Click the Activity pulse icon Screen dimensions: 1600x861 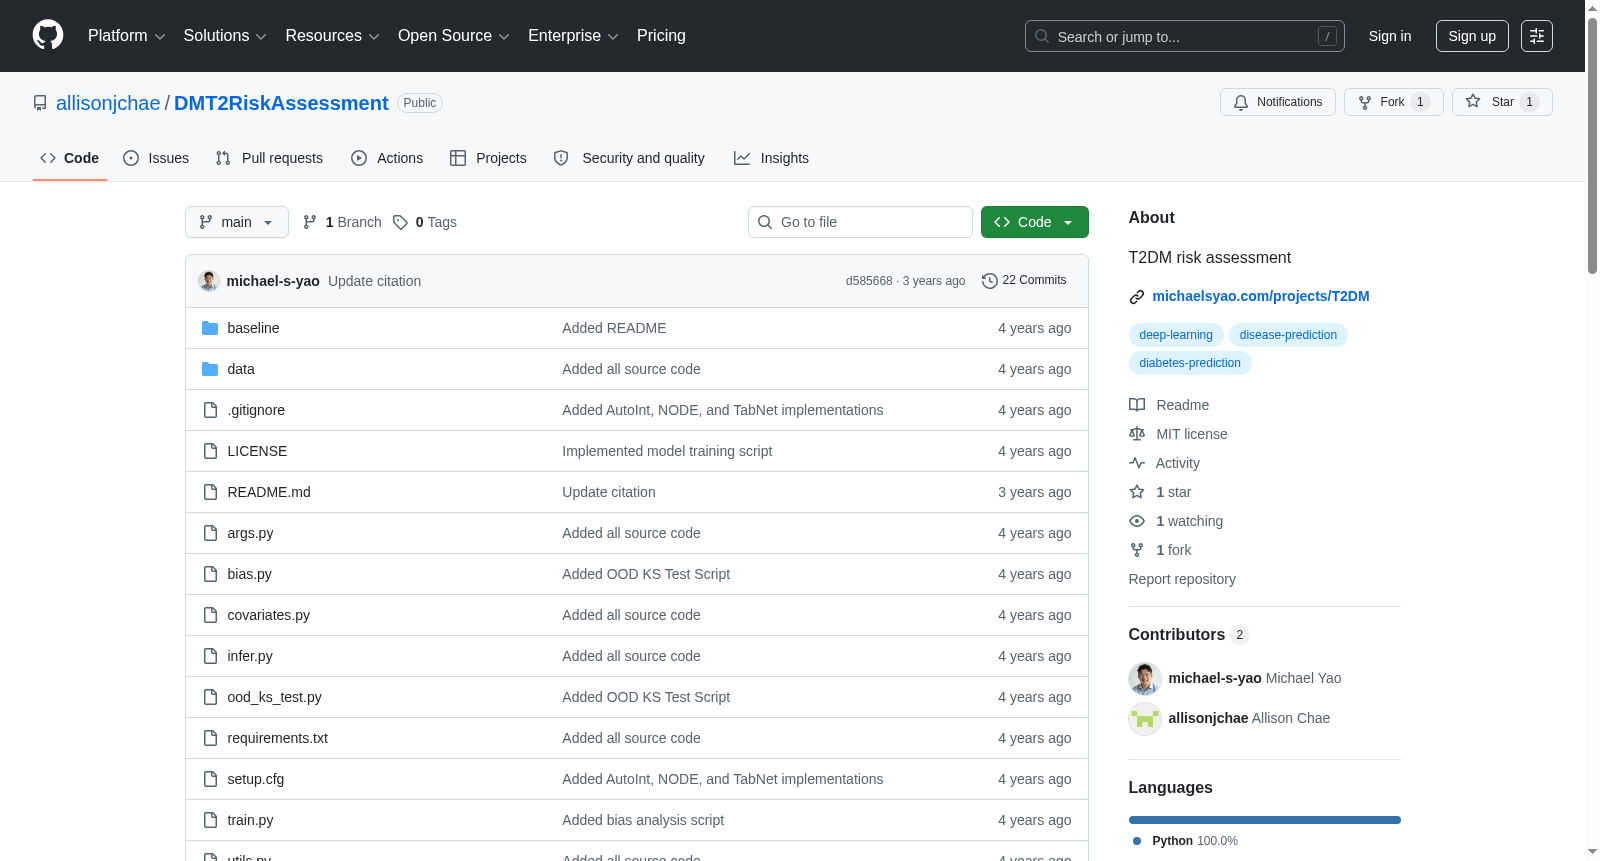point(1137,463)
